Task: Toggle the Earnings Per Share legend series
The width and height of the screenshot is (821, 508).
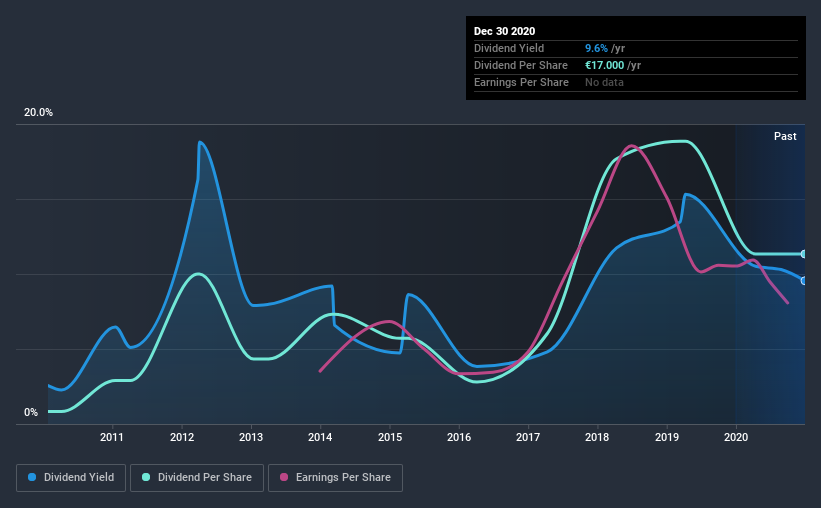Action: (x=335, y=478)
